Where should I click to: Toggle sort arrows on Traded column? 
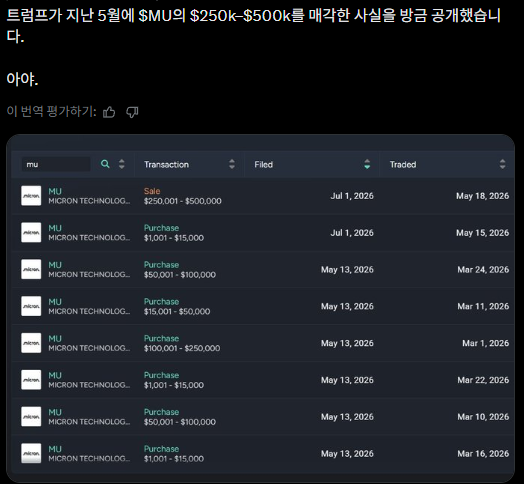coord(502,164)
